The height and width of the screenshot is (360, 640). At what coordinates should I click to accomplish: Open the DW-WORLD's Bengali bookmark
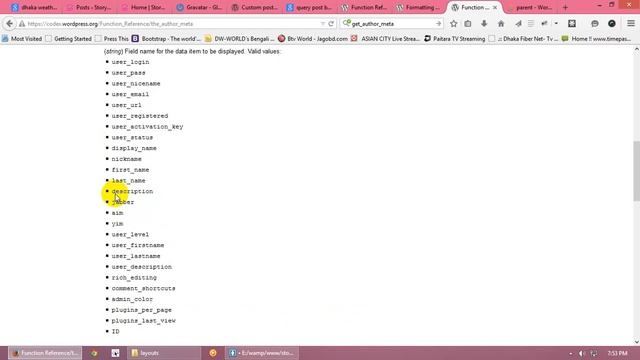tap(240, 39)
